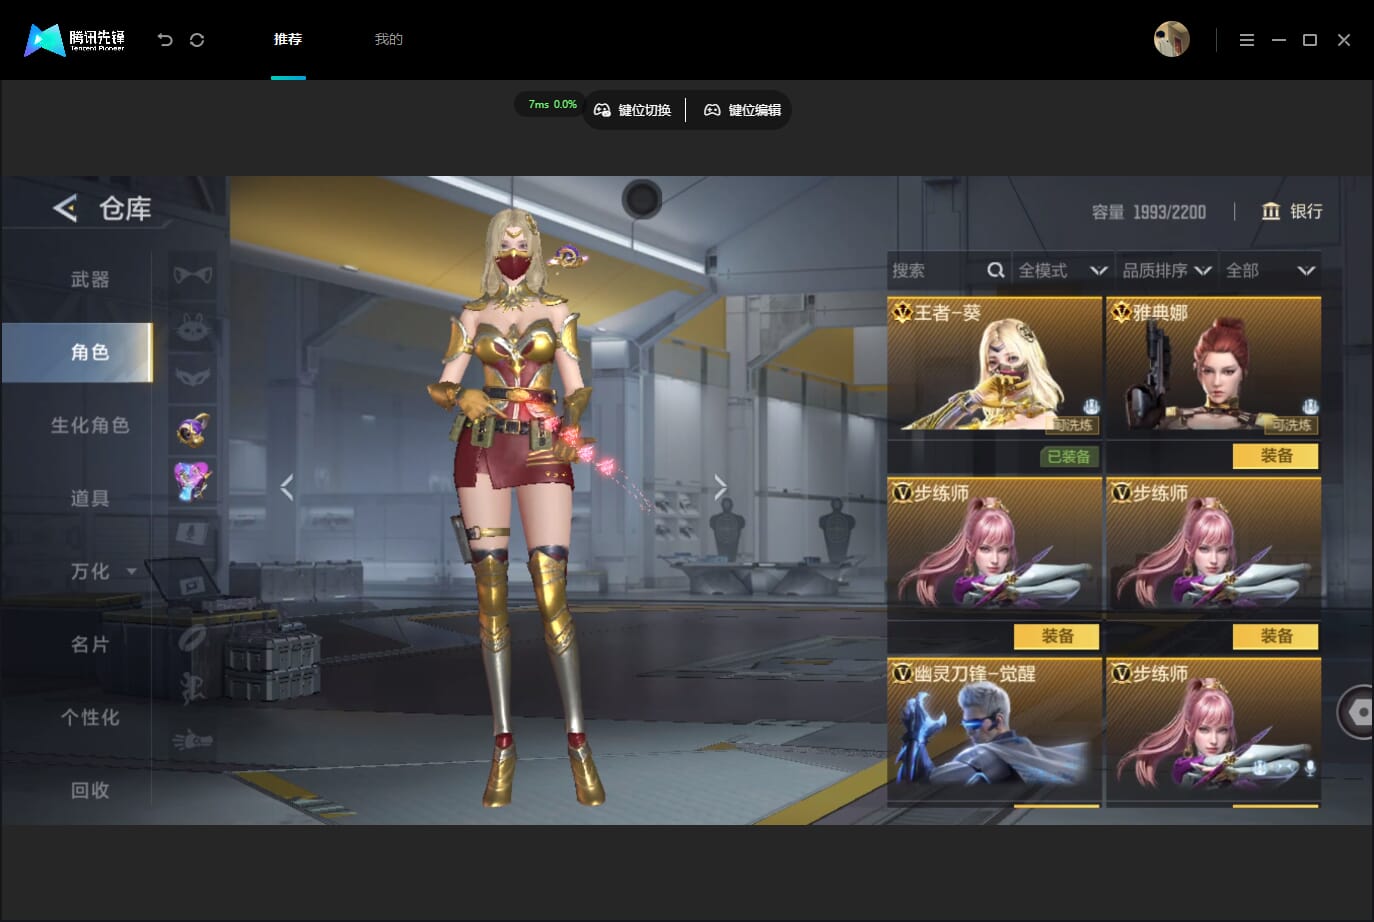Select the gold and purple ornament item

pos(193,429)
